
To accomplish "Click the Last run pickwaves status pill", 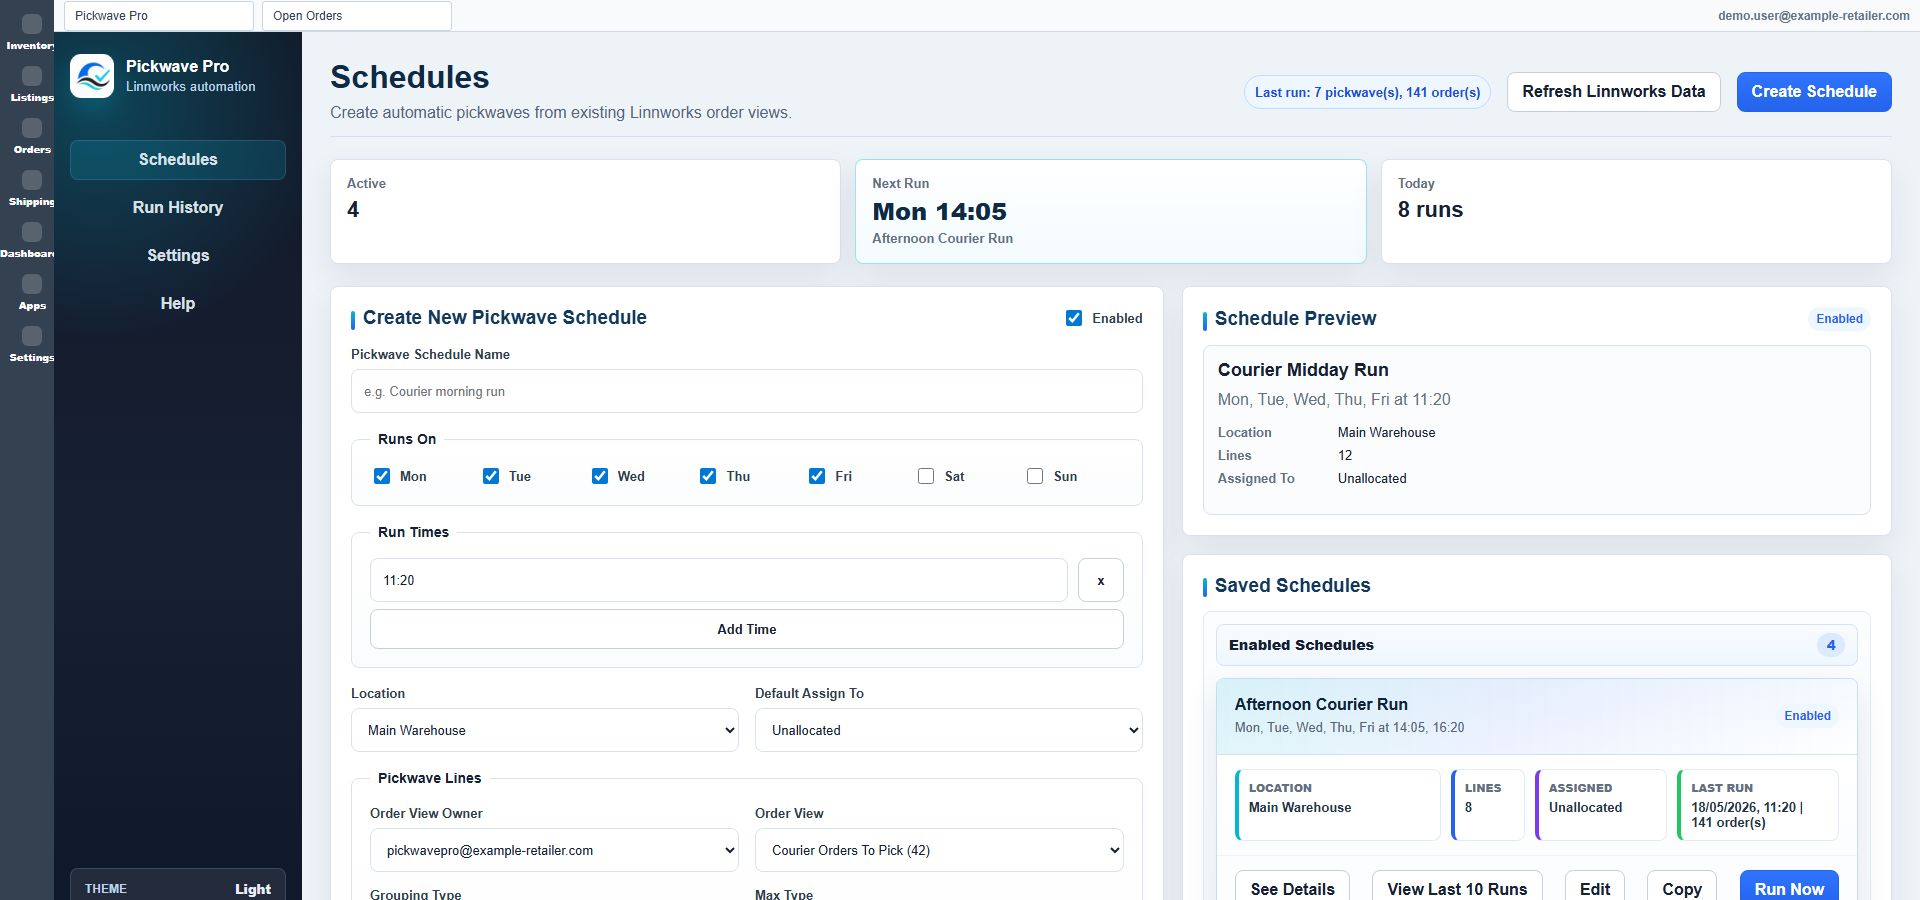I will (x=1367, y=92).
